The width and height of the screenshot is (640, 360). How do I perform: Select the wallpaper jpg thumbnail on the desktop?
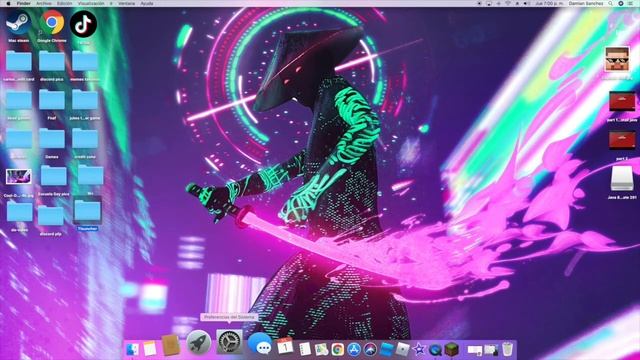click(18, 177)
